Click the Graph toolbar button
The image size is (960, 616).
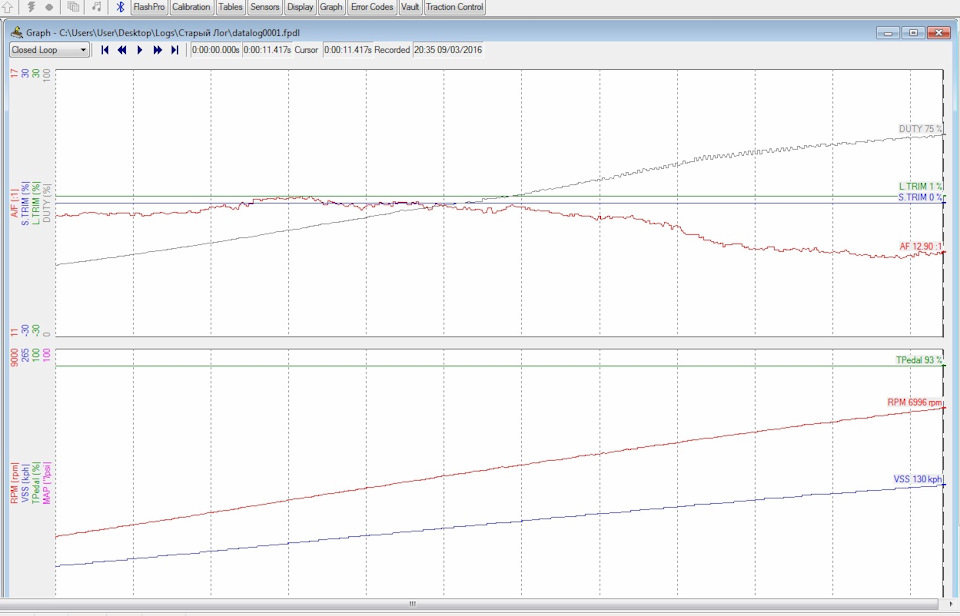[331, 7]
